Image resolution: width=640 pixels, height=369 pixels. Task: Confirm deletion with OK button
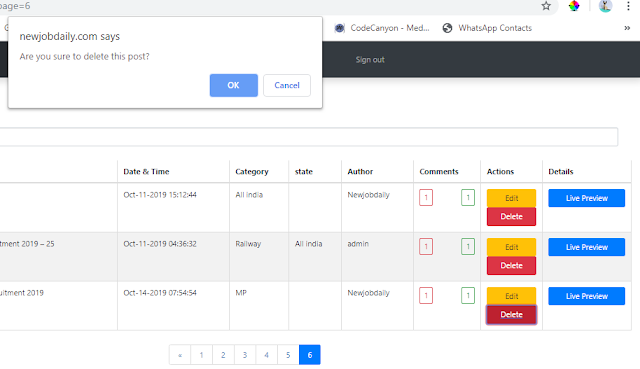tap(233, 85)
